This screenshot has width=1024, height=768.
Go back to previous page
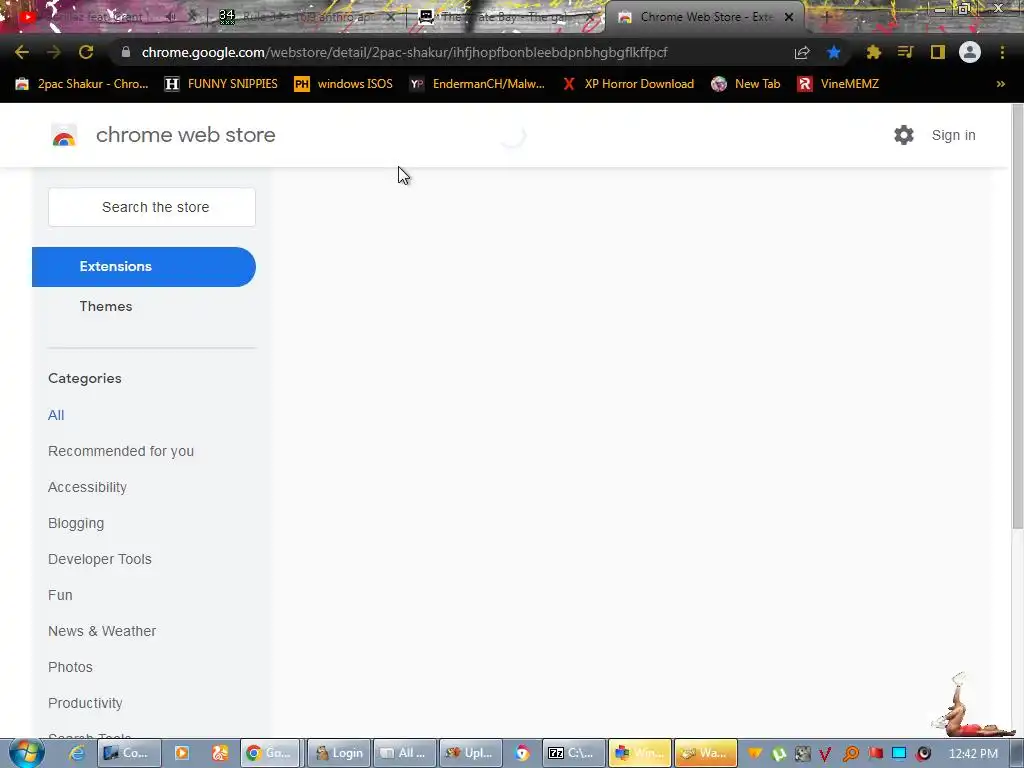click(22, 52)
